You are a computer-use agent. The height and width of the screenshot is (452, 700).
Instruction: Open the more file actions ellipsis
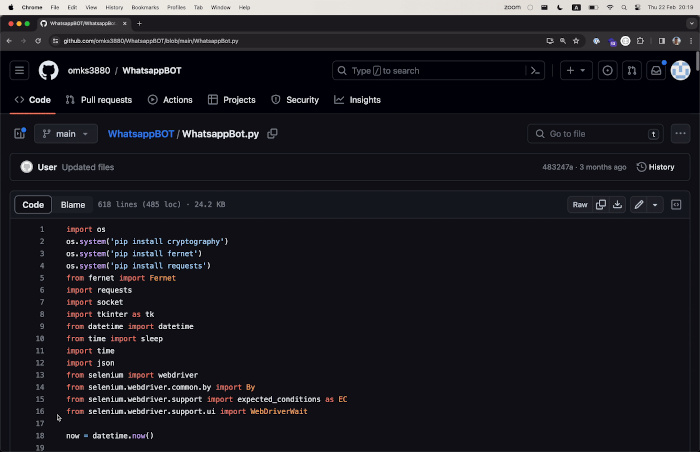[x=680, y=134]
